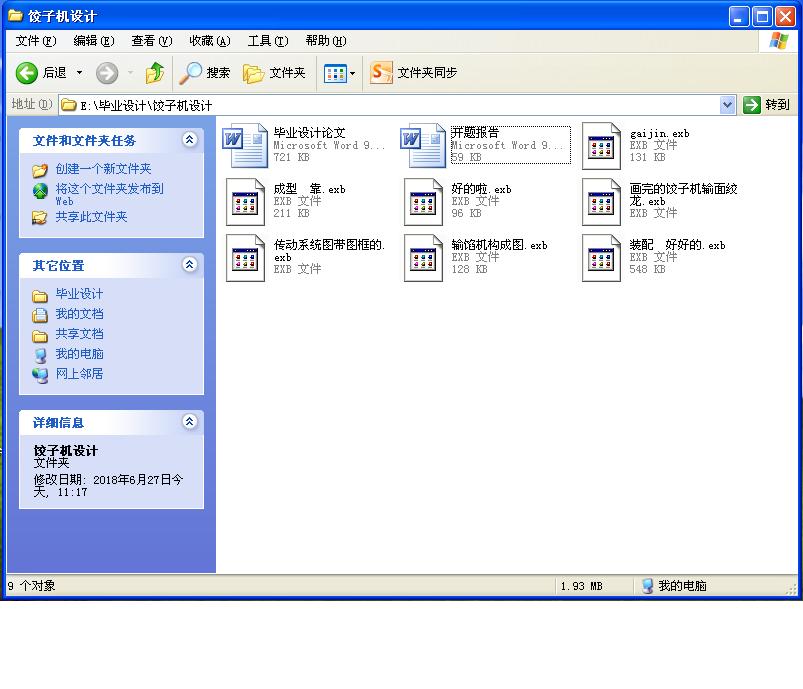The height and width of the screenshot is (689, 803).
Task: Collapse the 详细信息 panel
Action: 189,421
